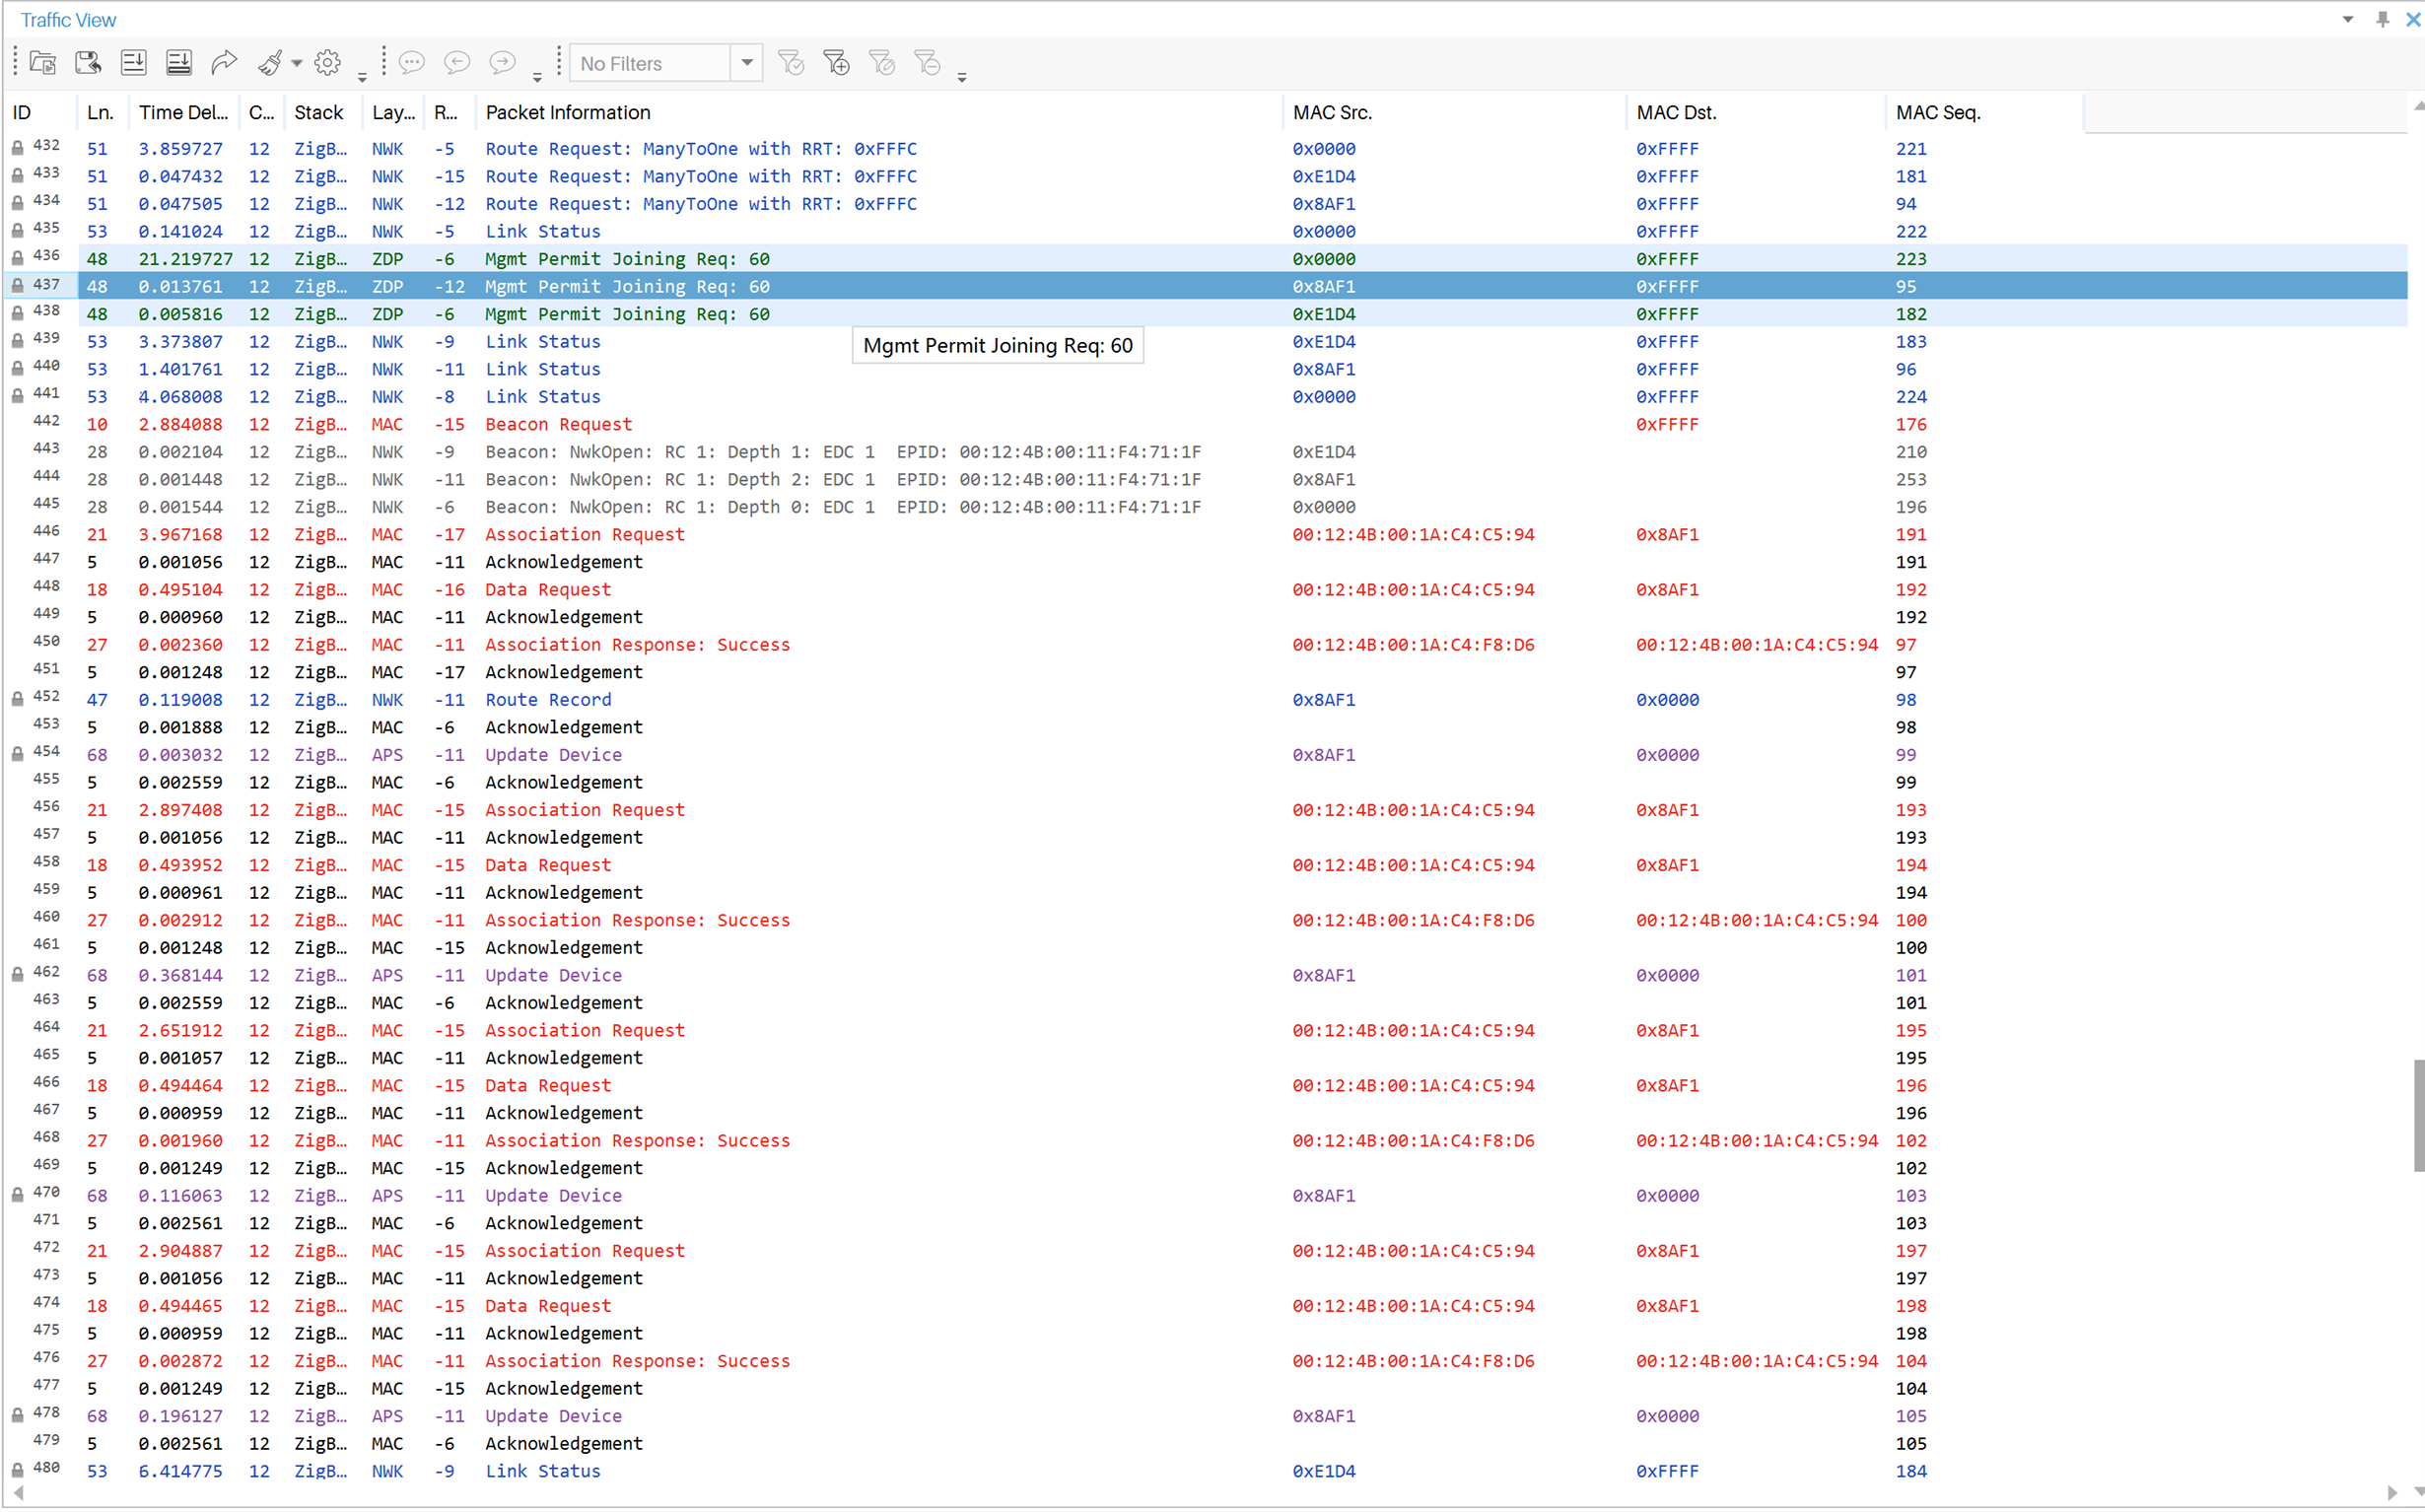
Task: Open the No Filters dropdown arrow
Action: (x=747, y=63)
